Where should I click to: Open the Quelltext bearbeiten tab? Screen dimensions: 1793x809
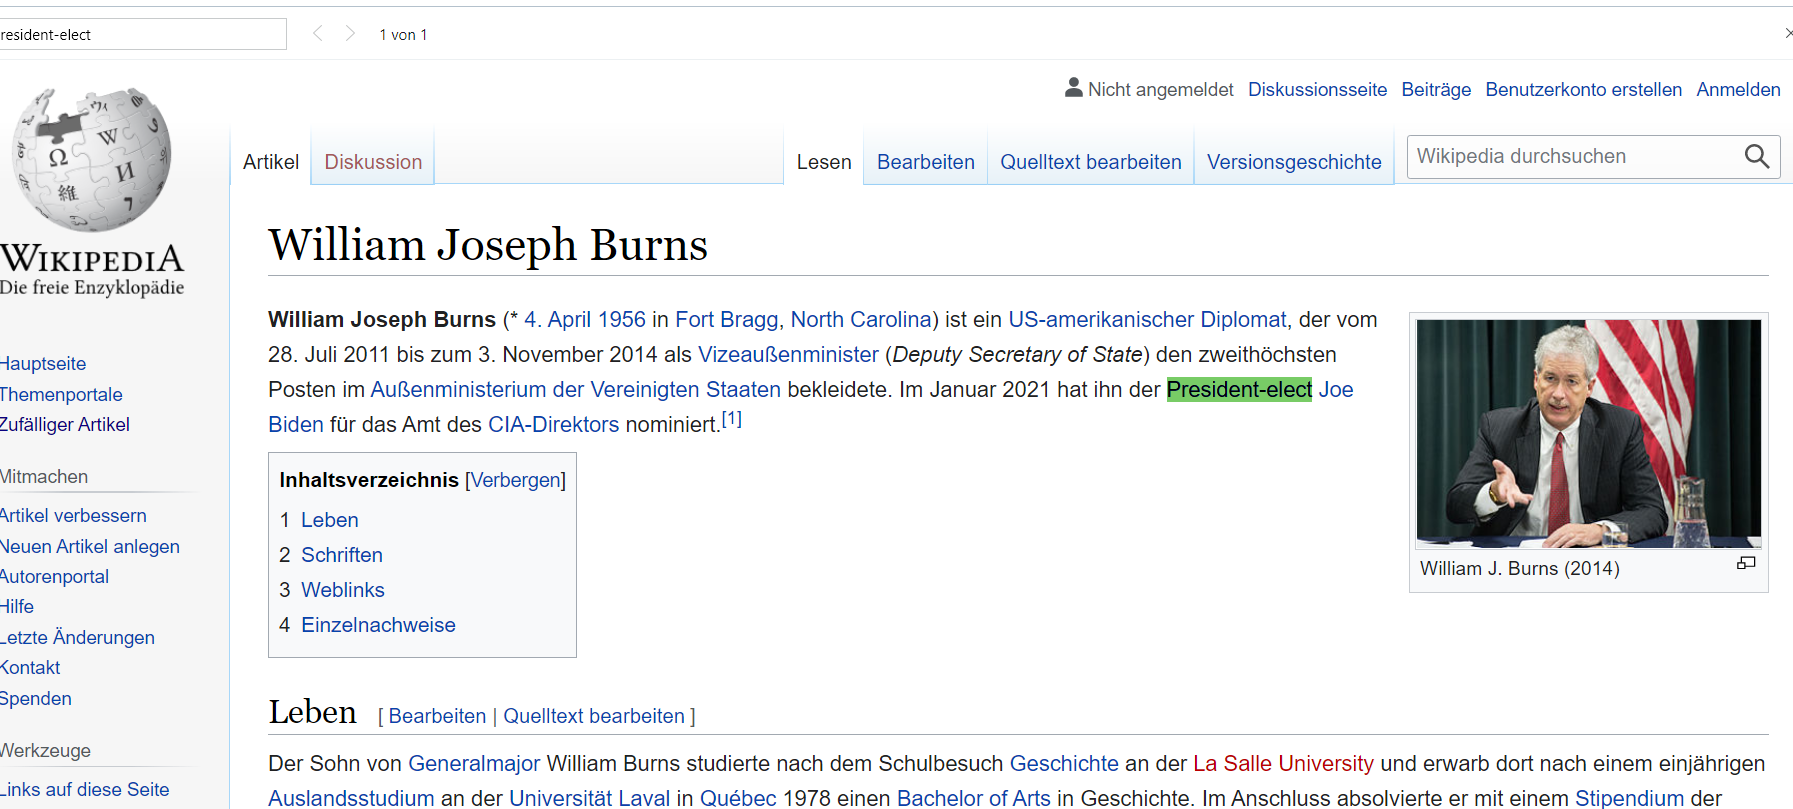(1090, 162)
